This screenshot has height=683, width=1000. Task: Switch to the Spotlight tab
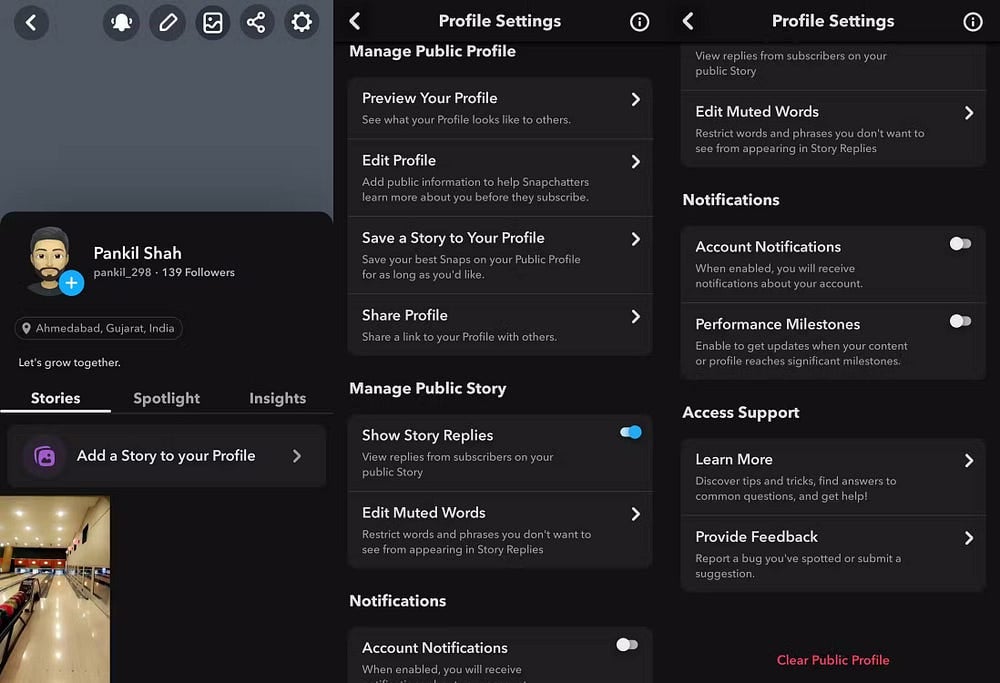(166, 398)
